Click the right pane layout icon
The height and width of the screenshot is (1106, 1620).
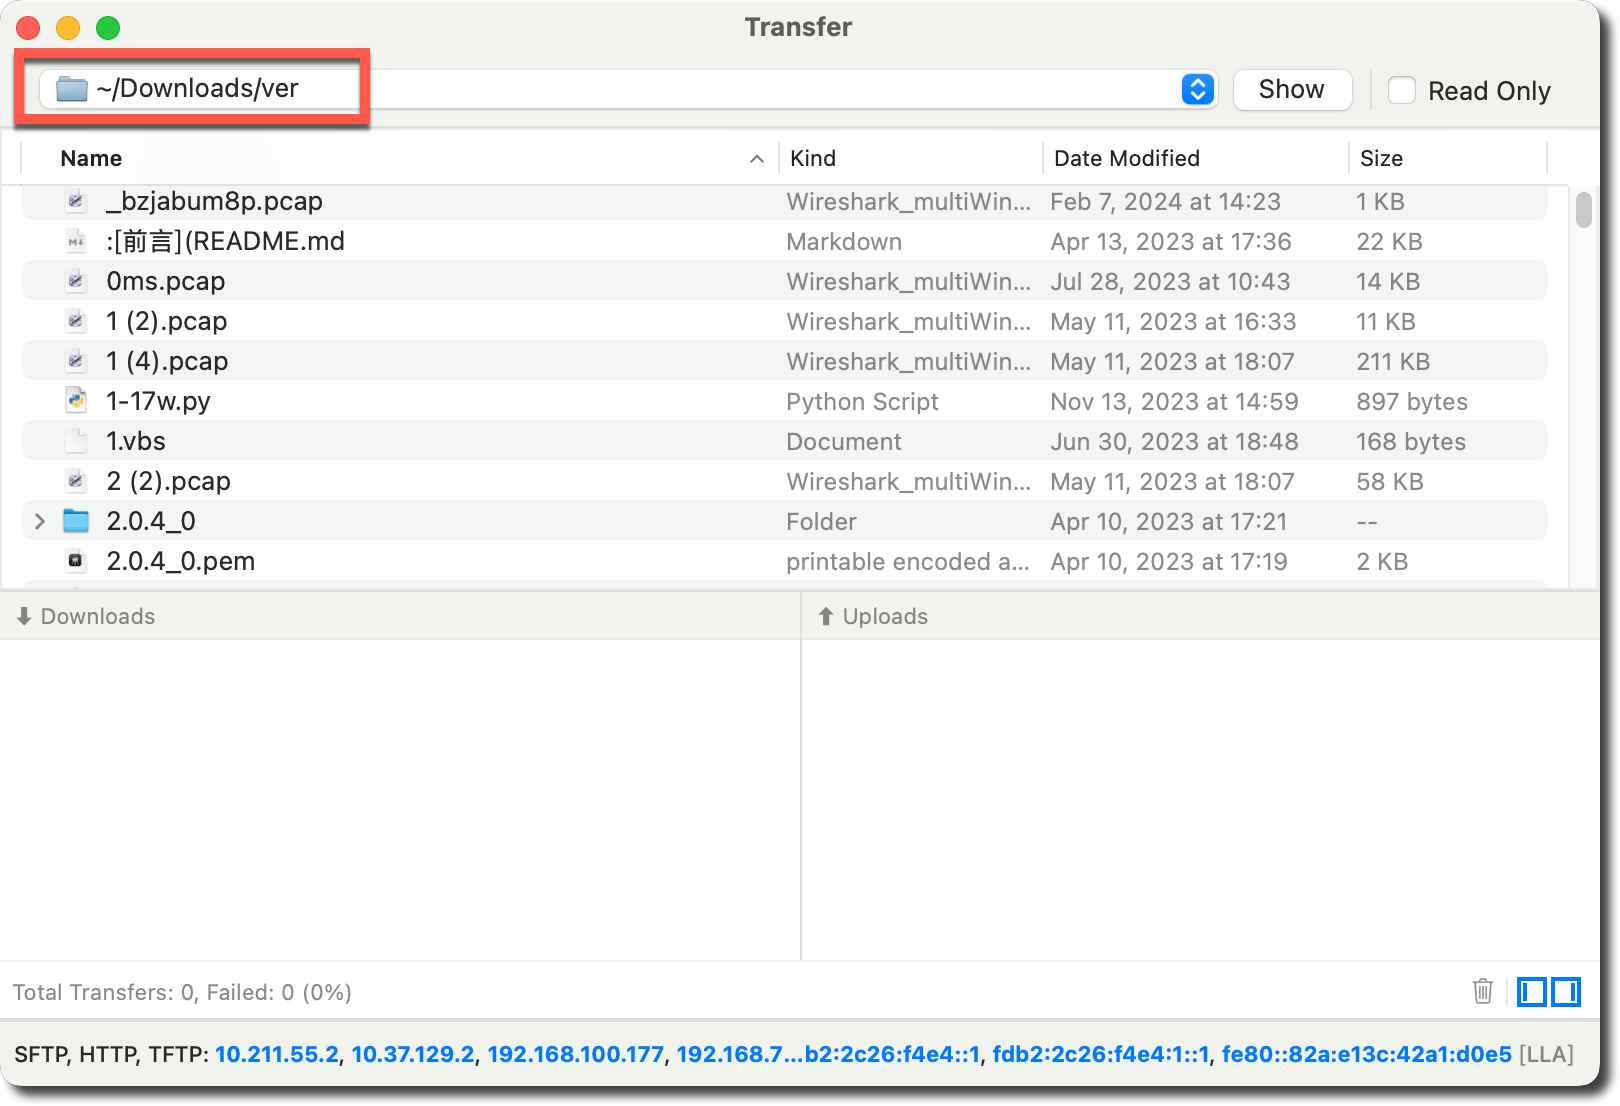click(x=1566, y=991)
